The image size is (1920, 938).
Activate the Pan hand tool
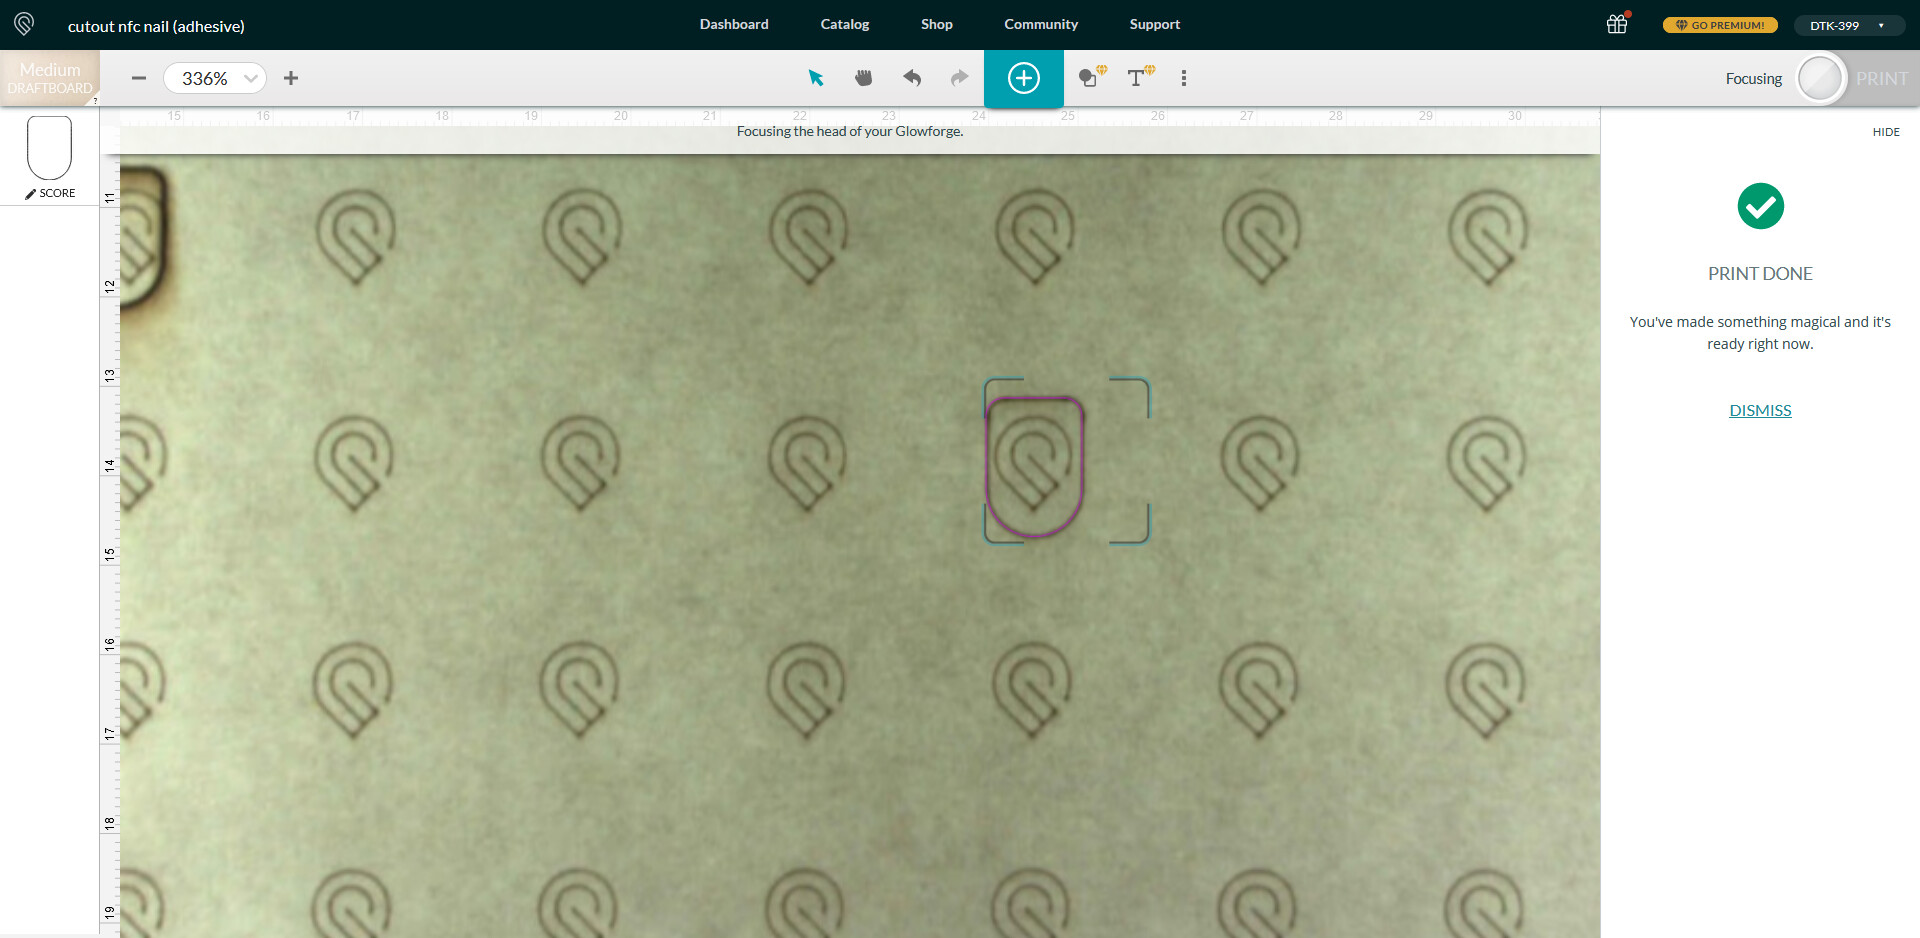click(x=864, y=78)
